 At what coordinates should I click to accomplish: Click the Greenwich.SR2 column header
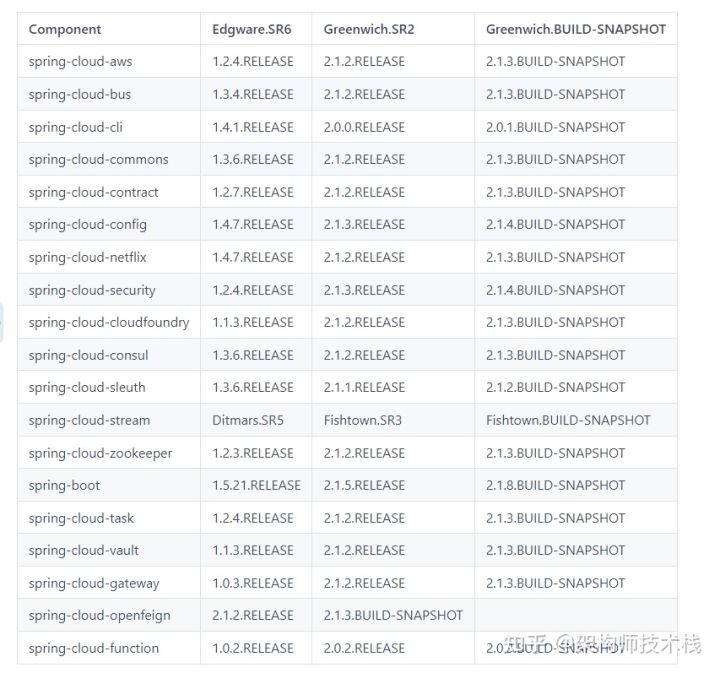369,29
